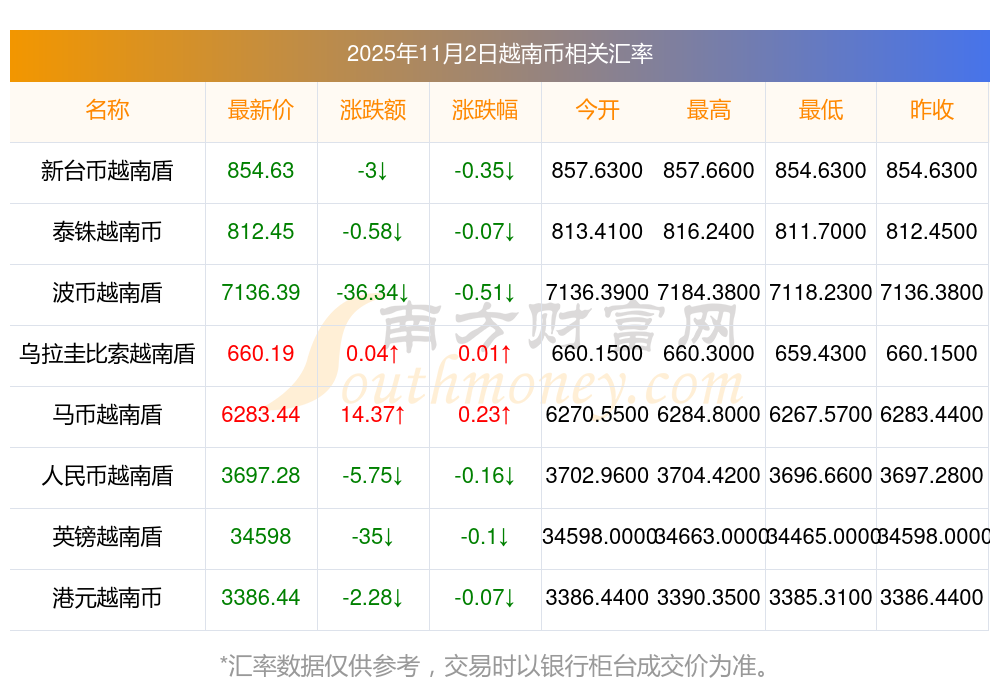Select the 涨跌额 column header
This screenshot has height=697, width=1000.
click(372, 110)
